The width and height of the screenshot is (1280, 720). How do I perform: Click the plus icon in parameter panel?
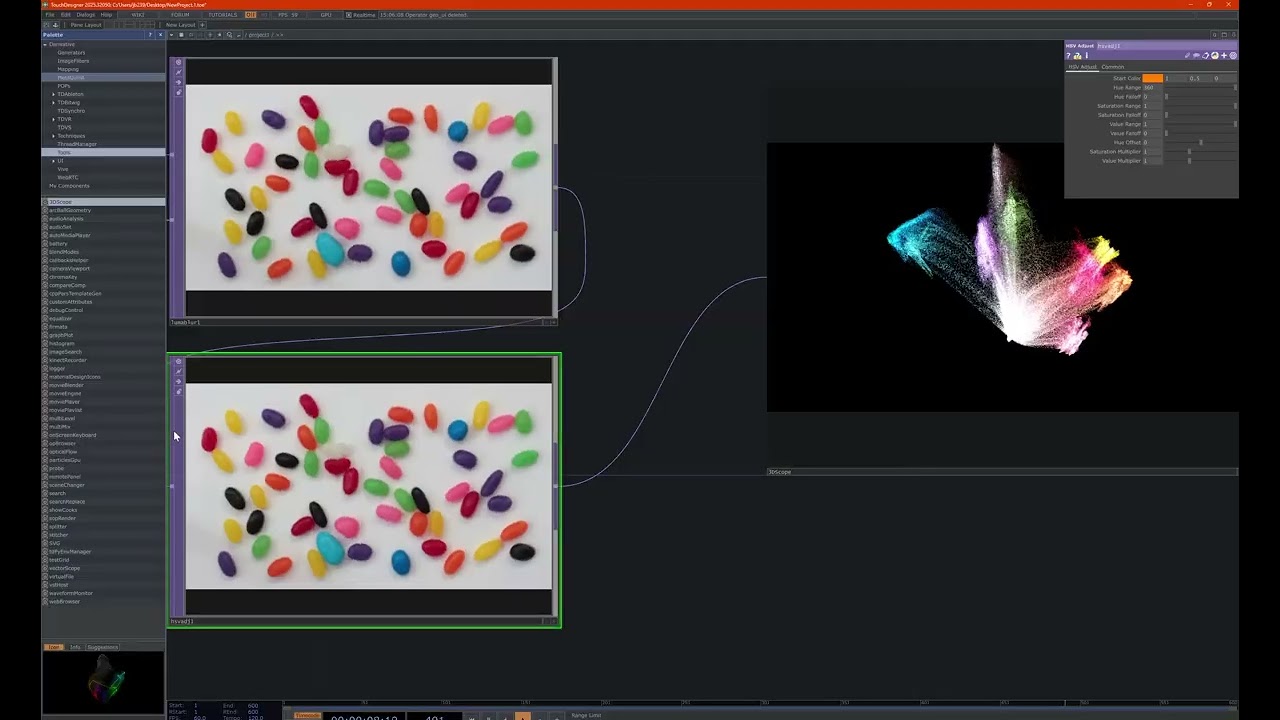click(1224, 56)
